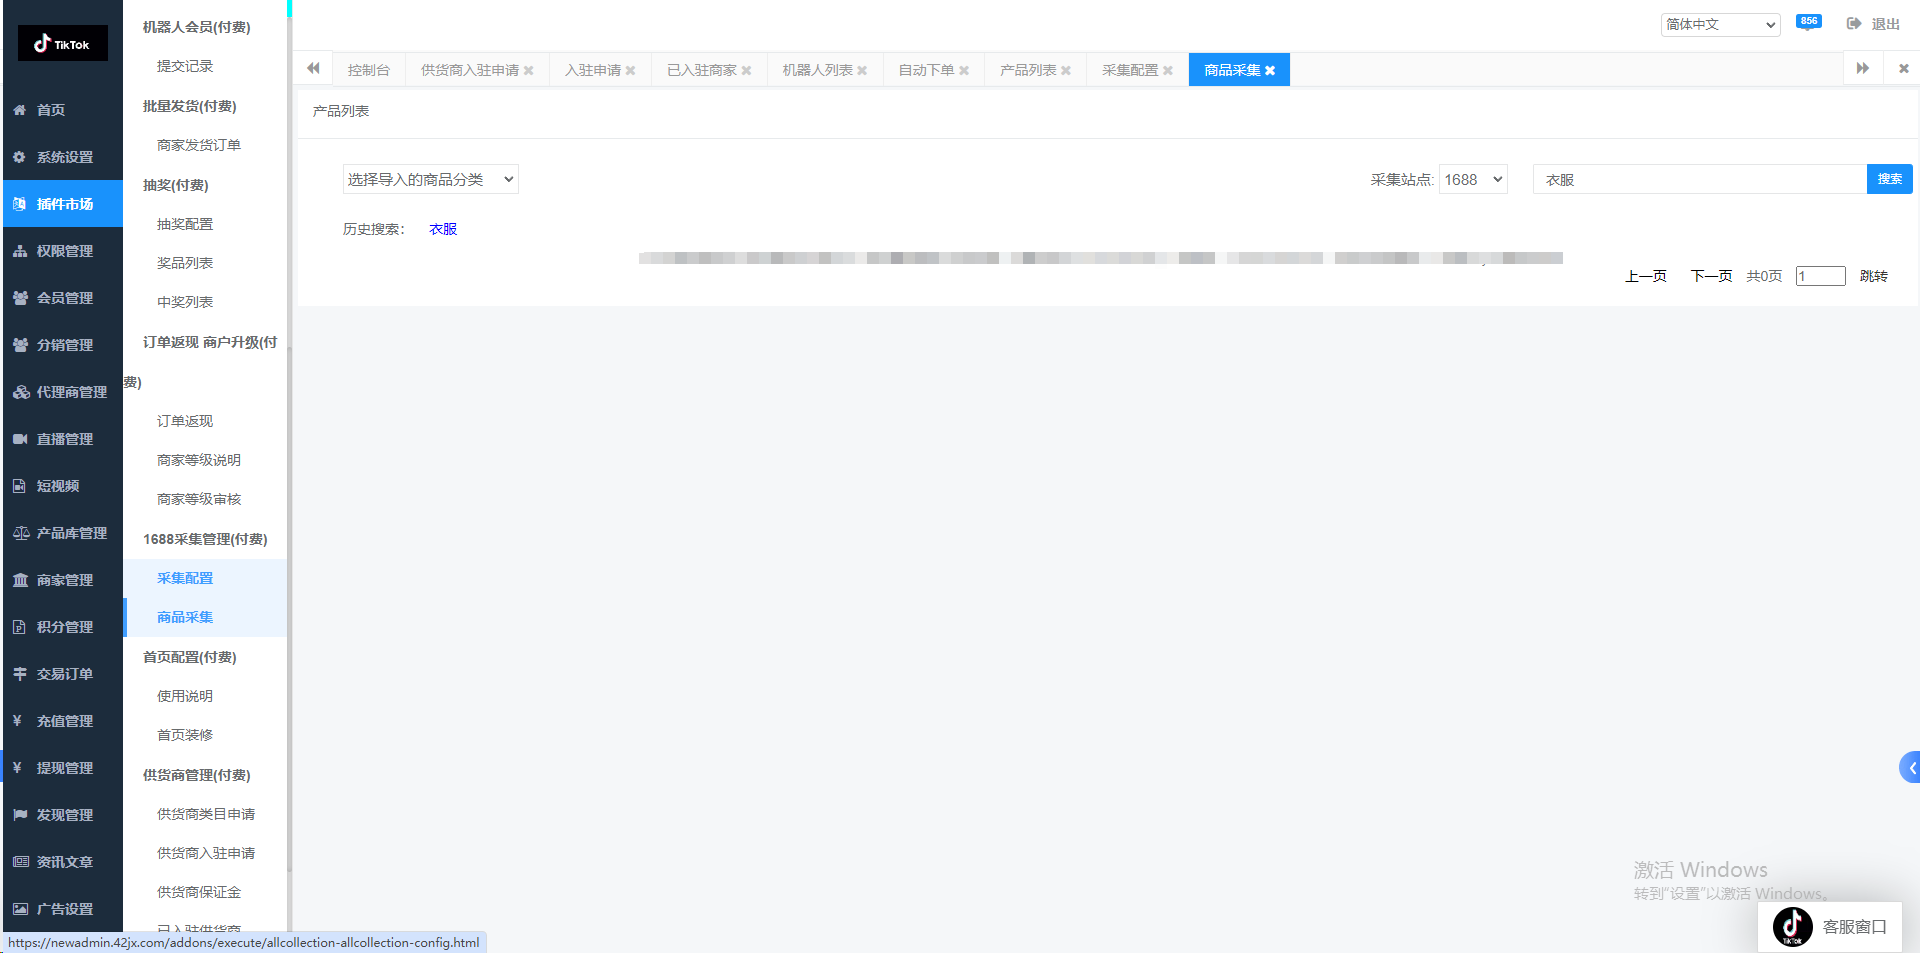Select the 直播管理 sidebar icon
This screenshot has height=953, width=1920.
pyautogui.click(x=63, y=438)
